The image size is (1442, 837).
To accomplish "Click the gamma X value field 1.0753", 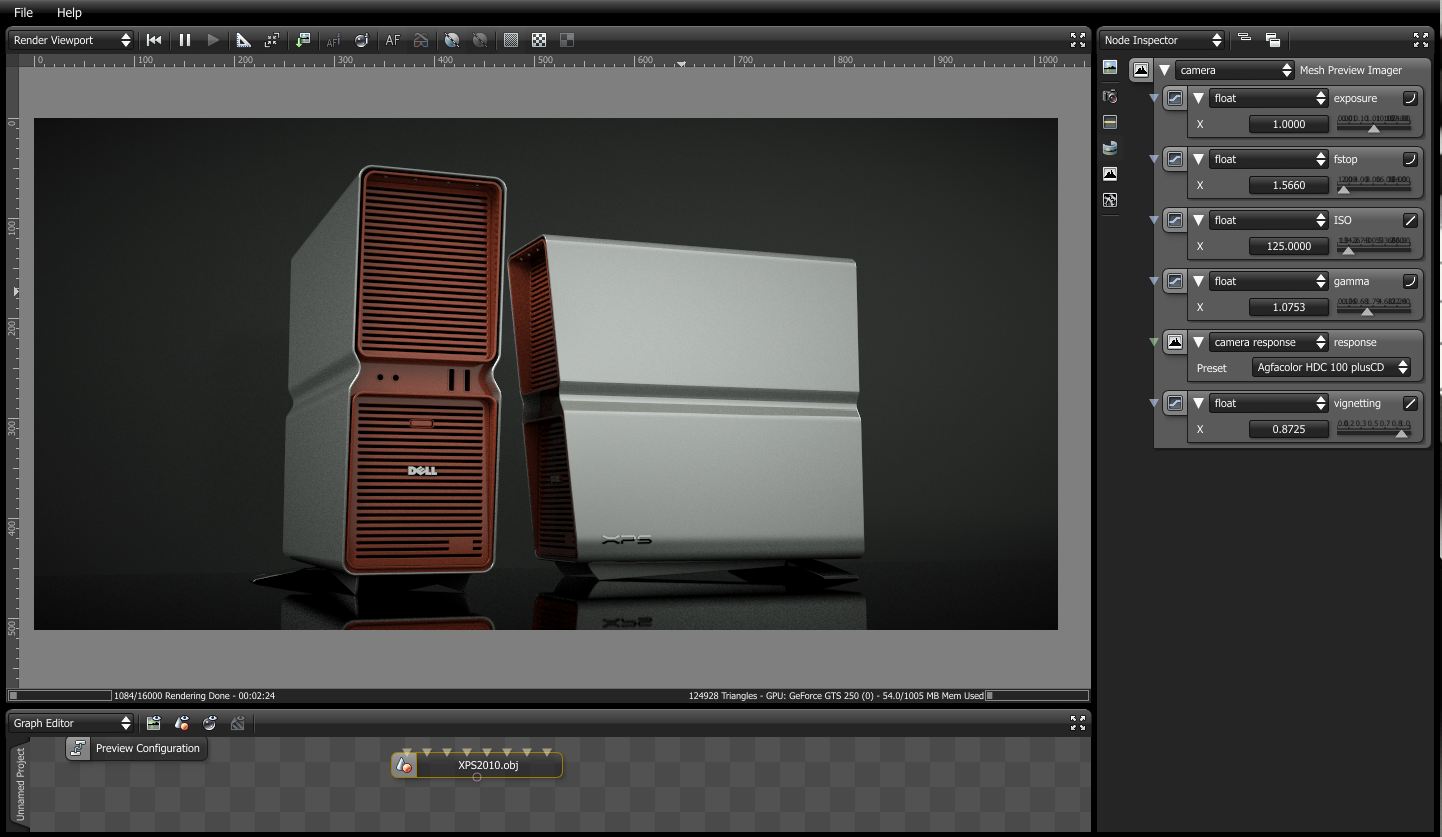I will tap(1289, 307).
